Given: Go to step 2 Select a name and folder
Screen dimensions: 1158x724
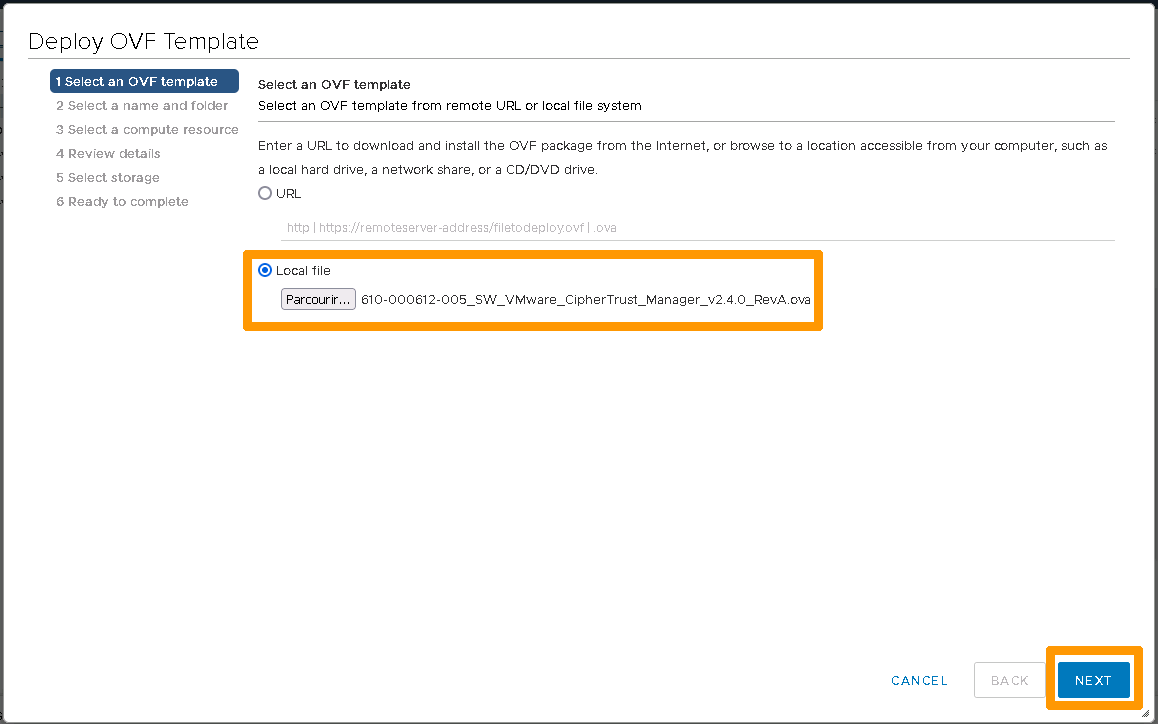Looking at the screenshot, I should pyautogui.click(x=142, y=106).
